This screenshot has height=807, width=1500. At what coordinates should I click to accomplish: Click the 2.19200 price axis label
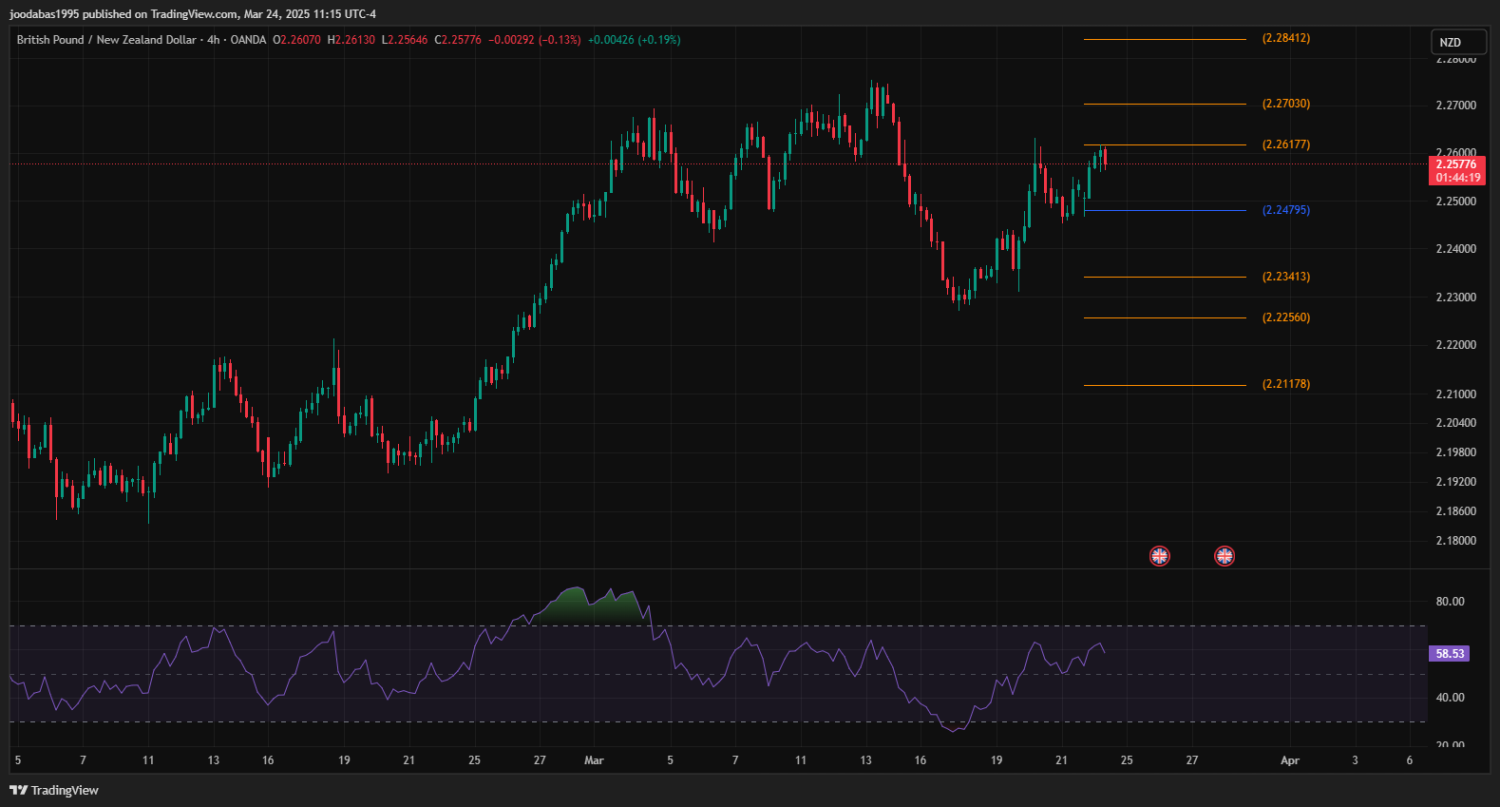pyautogui.click(x=1455, y=482)
